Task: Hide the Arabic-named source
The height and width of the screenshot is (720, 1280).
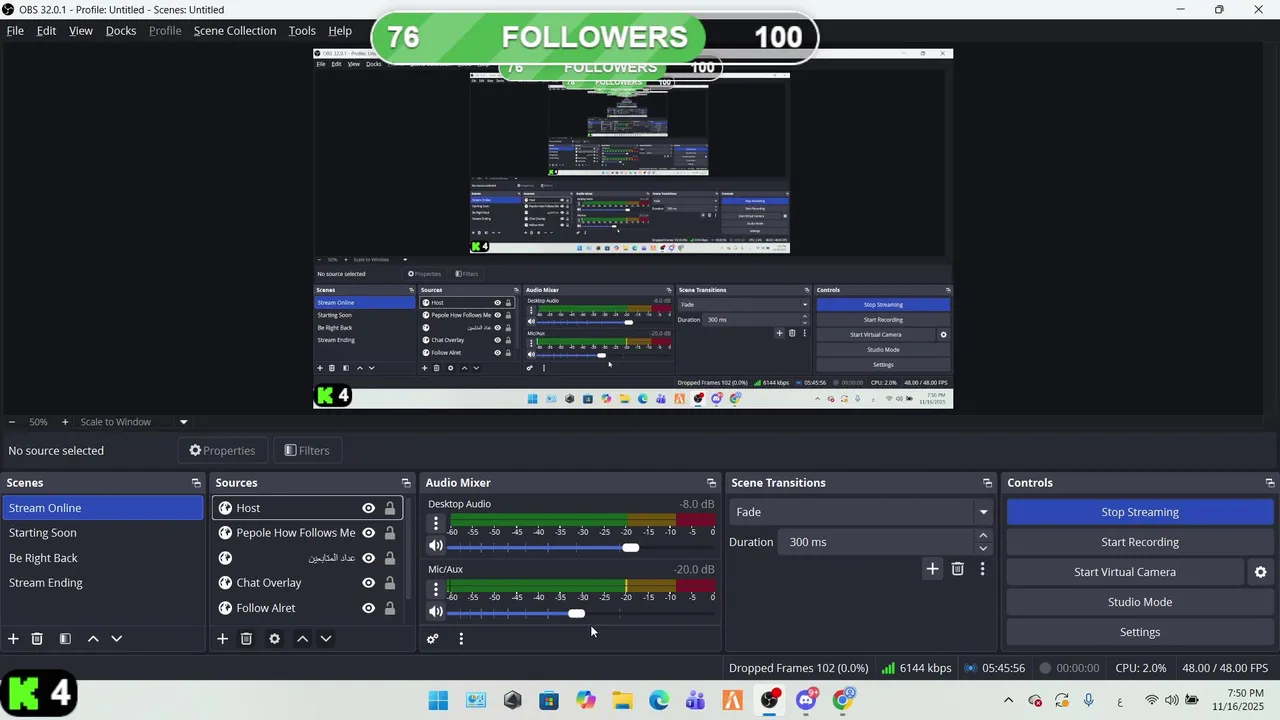Action: (368, 558)
